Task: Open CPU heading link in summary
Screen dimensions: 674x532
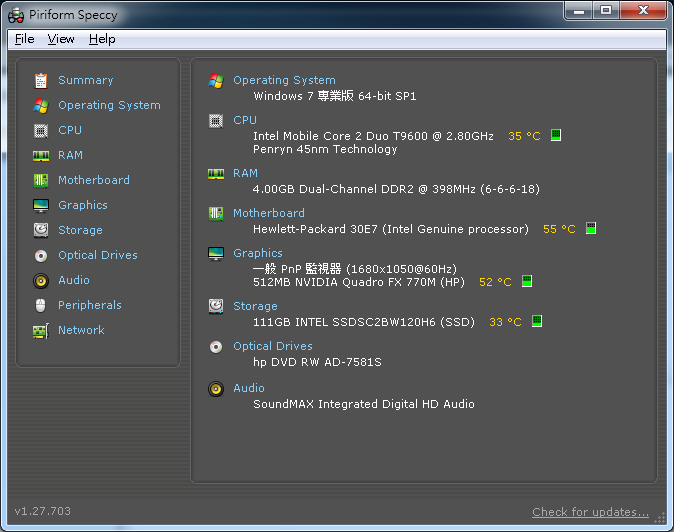Action: [245, 120]
